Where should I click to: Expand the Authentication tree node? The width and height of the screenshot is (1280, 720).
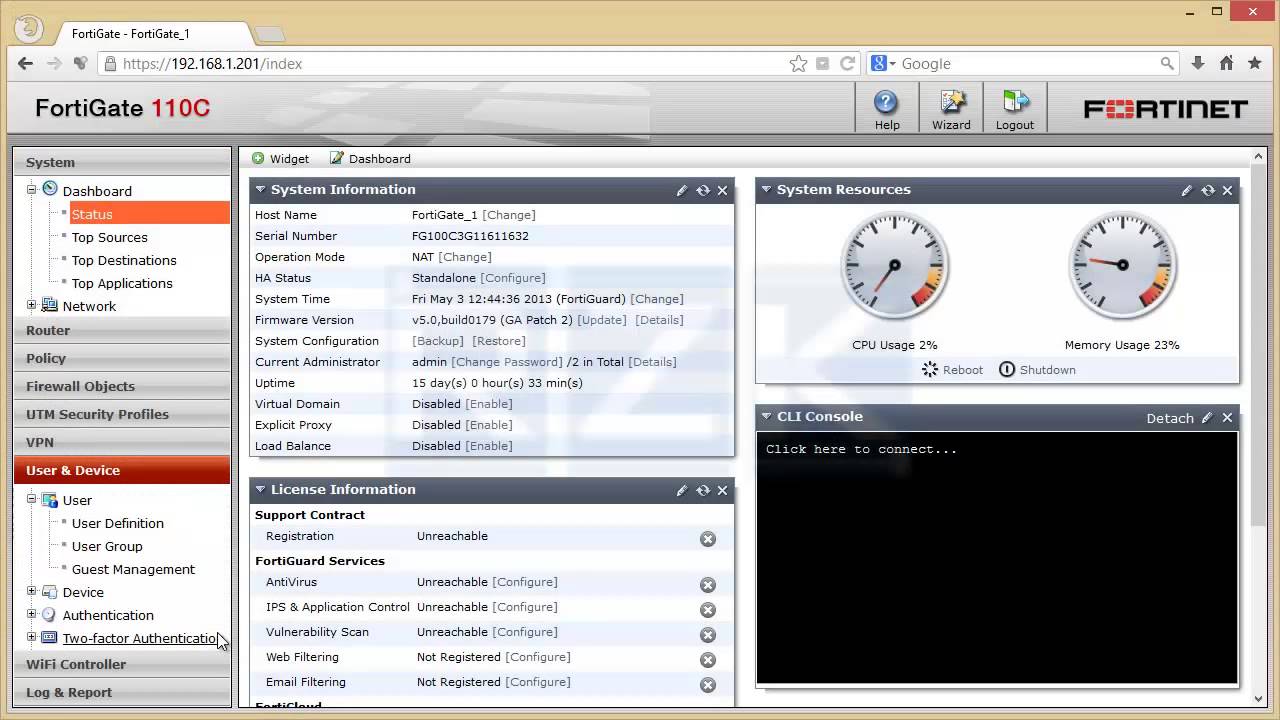31,614
